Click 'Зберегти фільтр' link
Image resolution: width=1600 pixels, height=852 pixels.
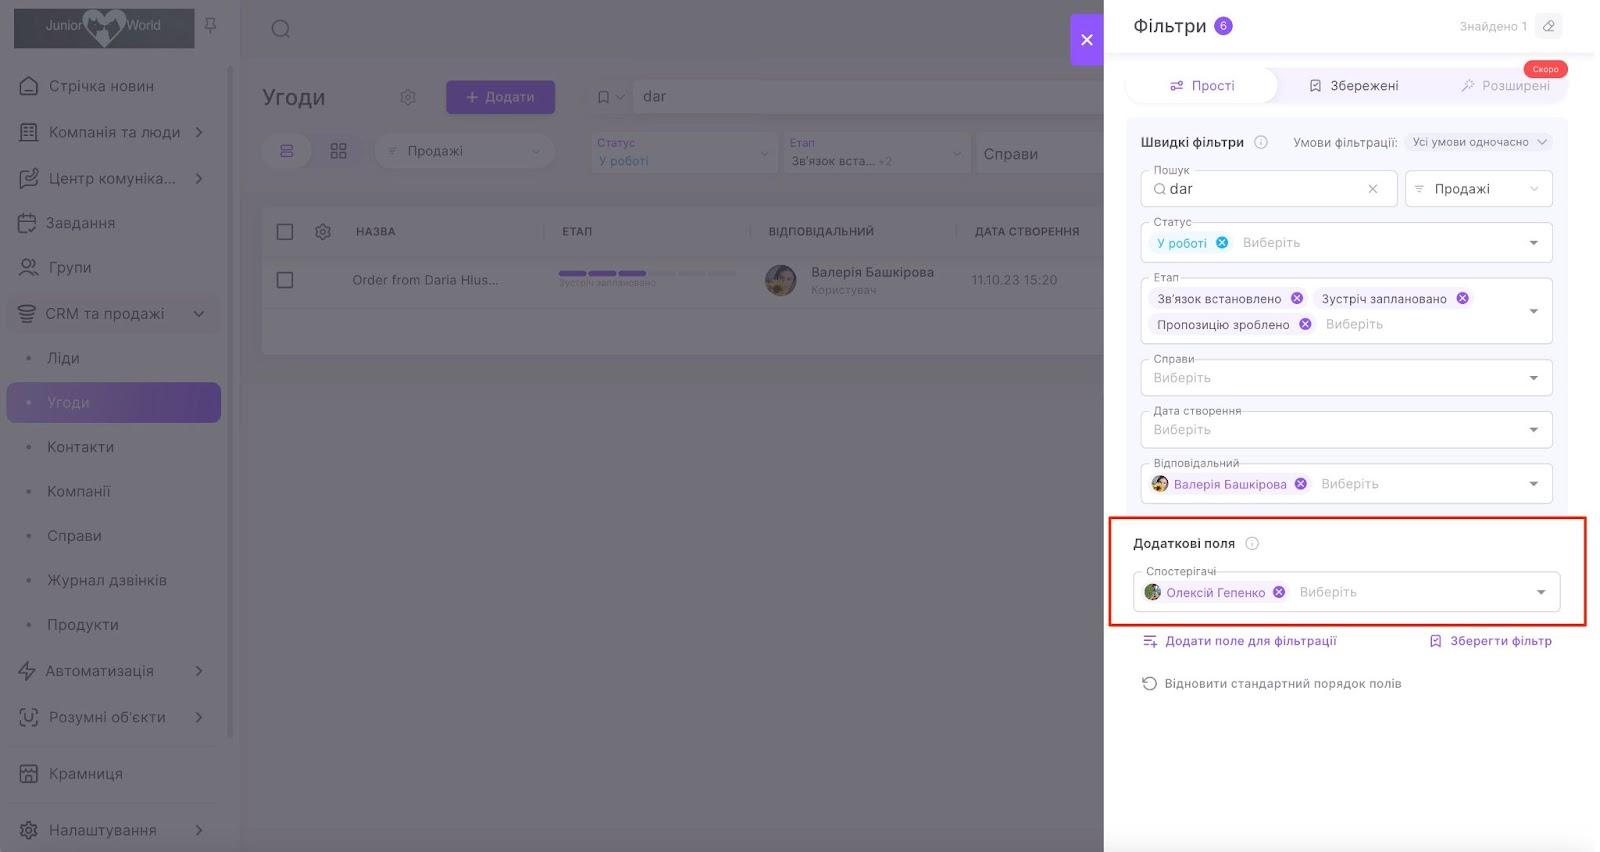click(1490, 641)
